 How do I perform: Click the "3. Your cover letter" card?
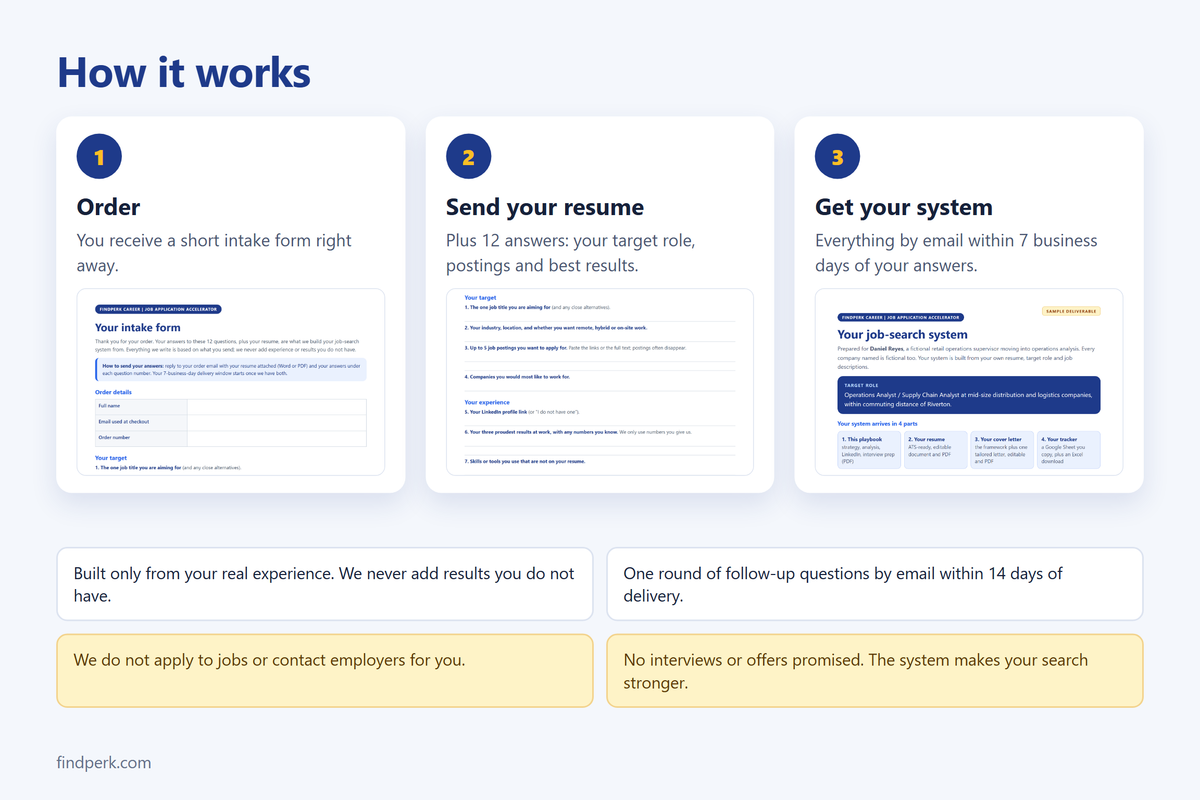[1002, 450]
